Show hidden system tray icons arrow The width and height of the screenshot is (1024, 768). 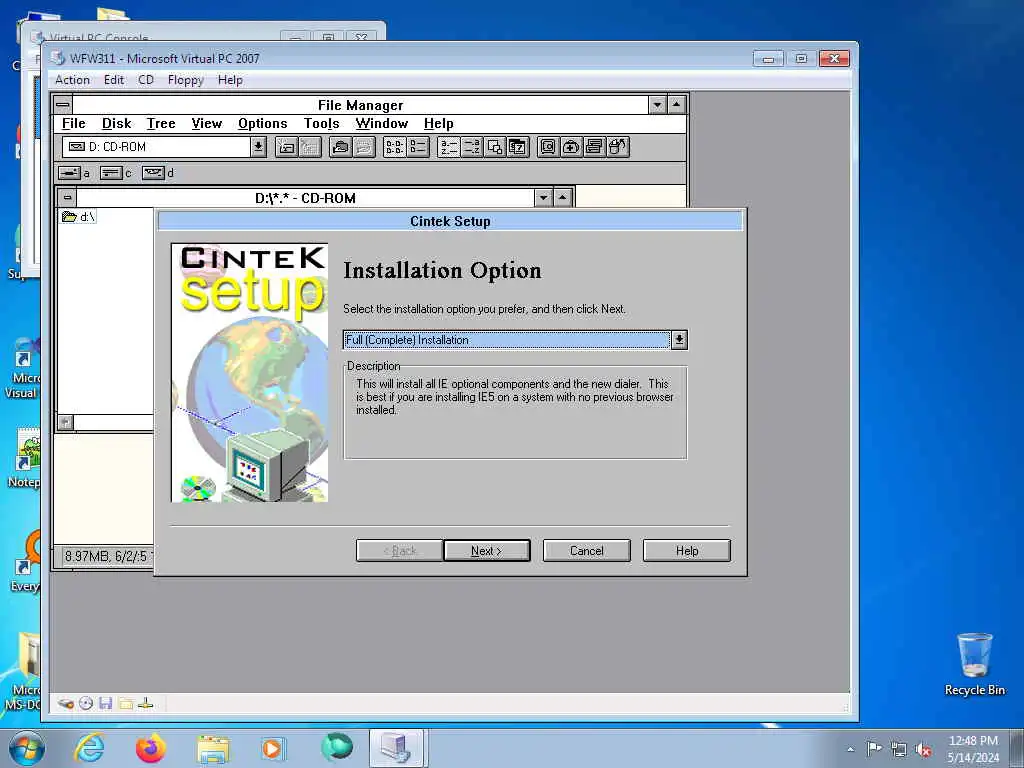[x=850, y=749]
